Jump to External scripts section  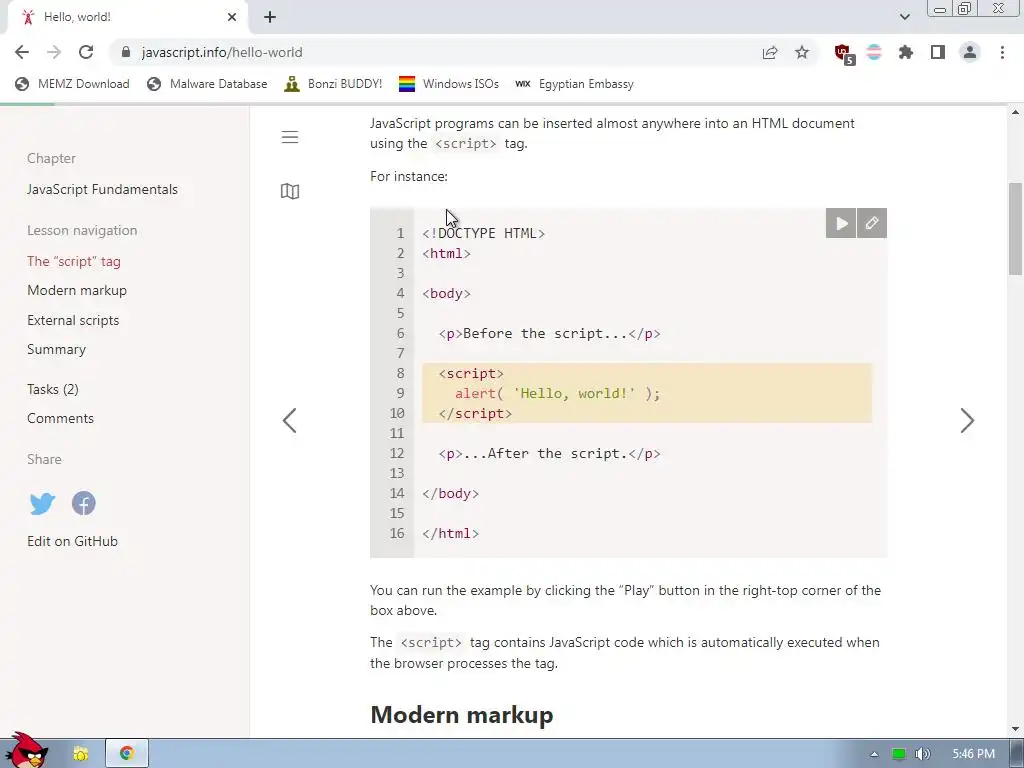click(73, 321)
